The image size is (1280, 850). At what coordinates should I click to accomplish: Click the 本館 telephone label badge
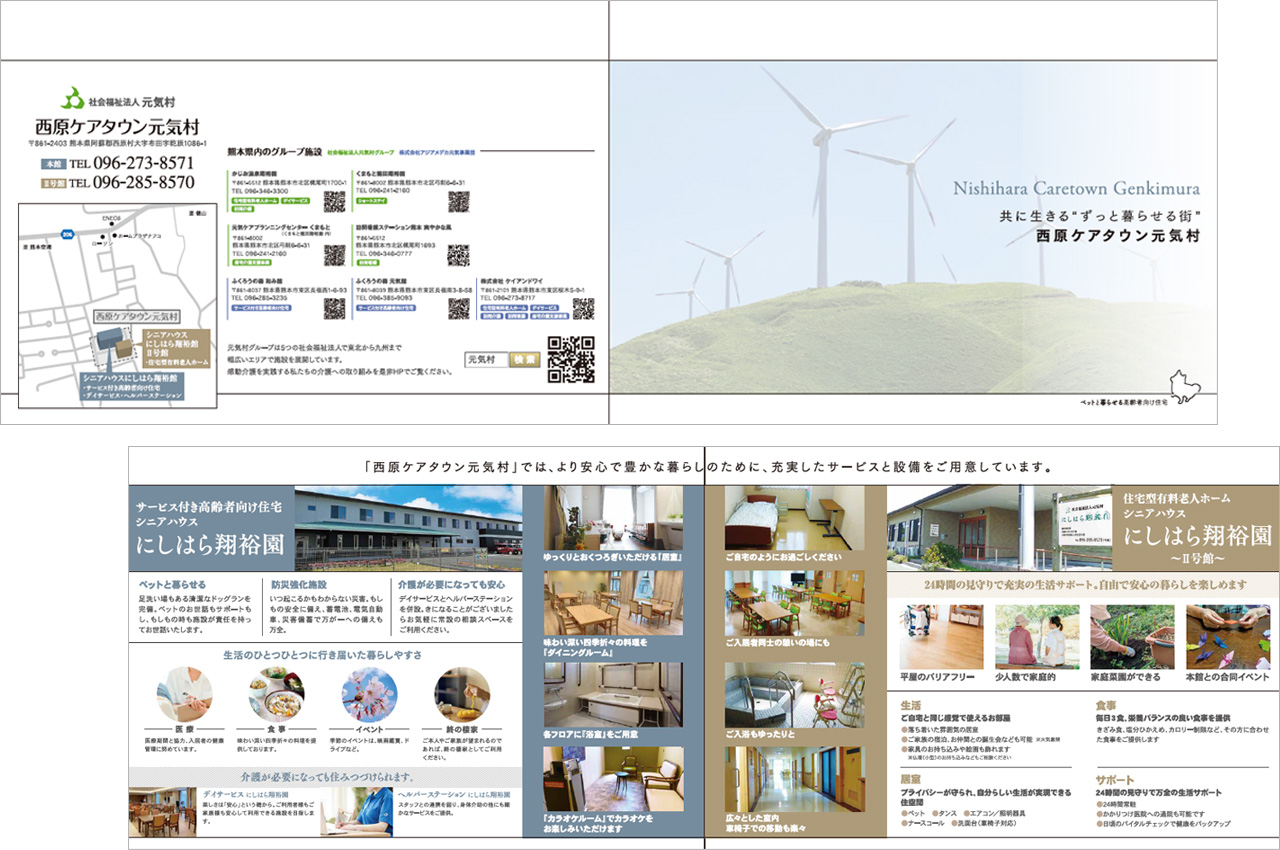[x=51, y=163]
